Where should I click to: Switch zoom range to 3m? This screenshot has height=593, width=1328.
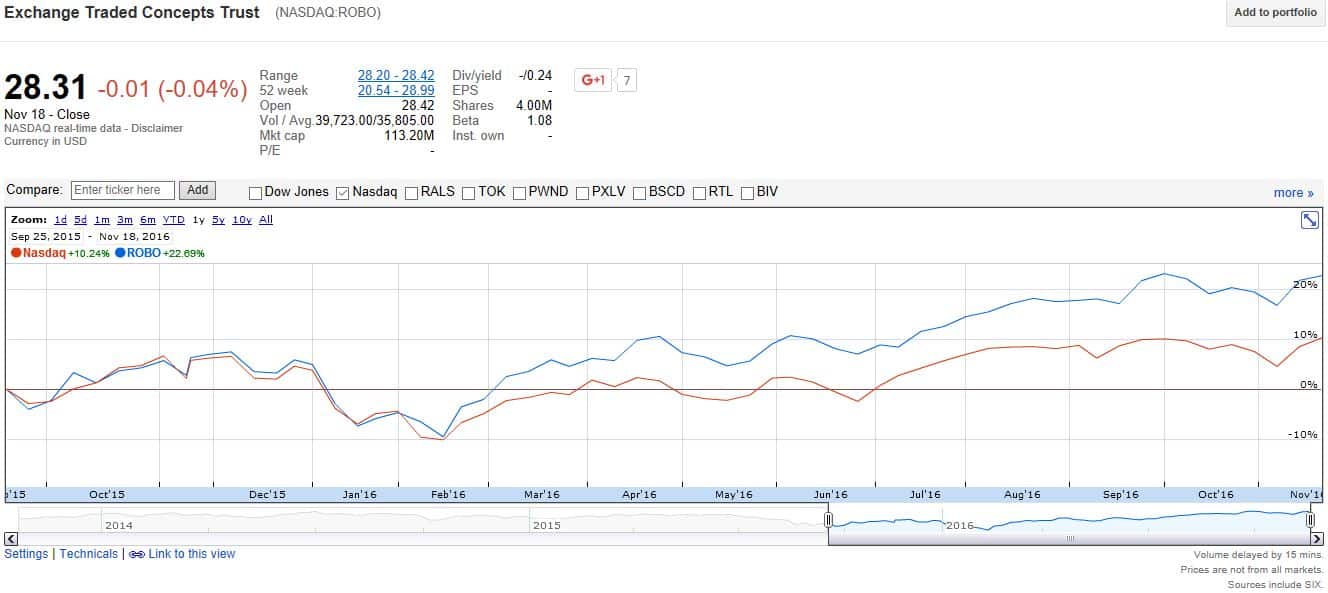click(x=124, y=220)
